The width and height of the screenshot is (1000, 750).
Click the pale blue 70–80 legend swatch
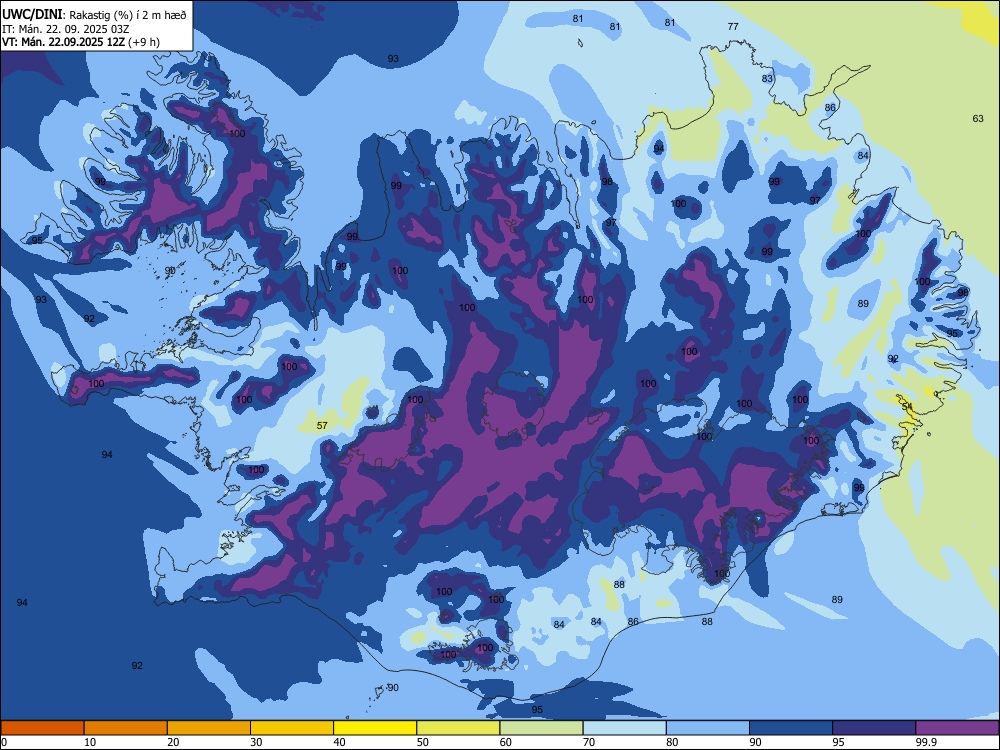(624, 728)
